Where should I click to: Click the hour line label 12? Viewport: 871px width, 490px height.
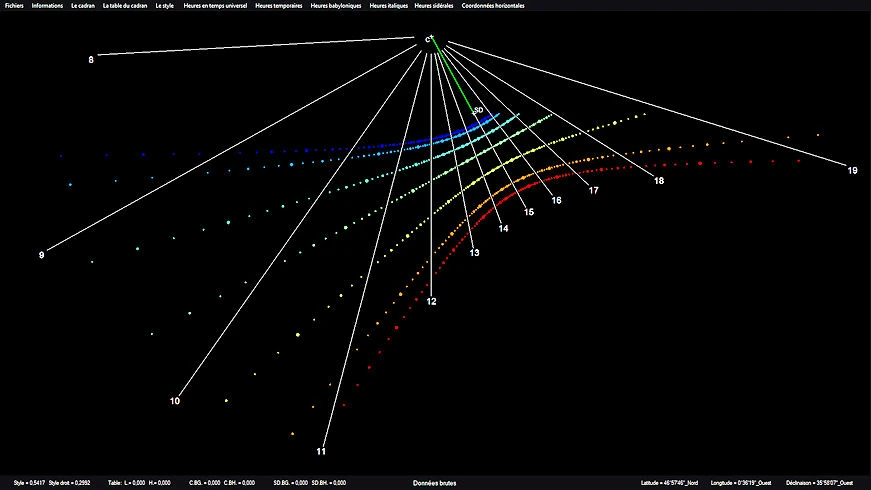click(x=431, y=300)
